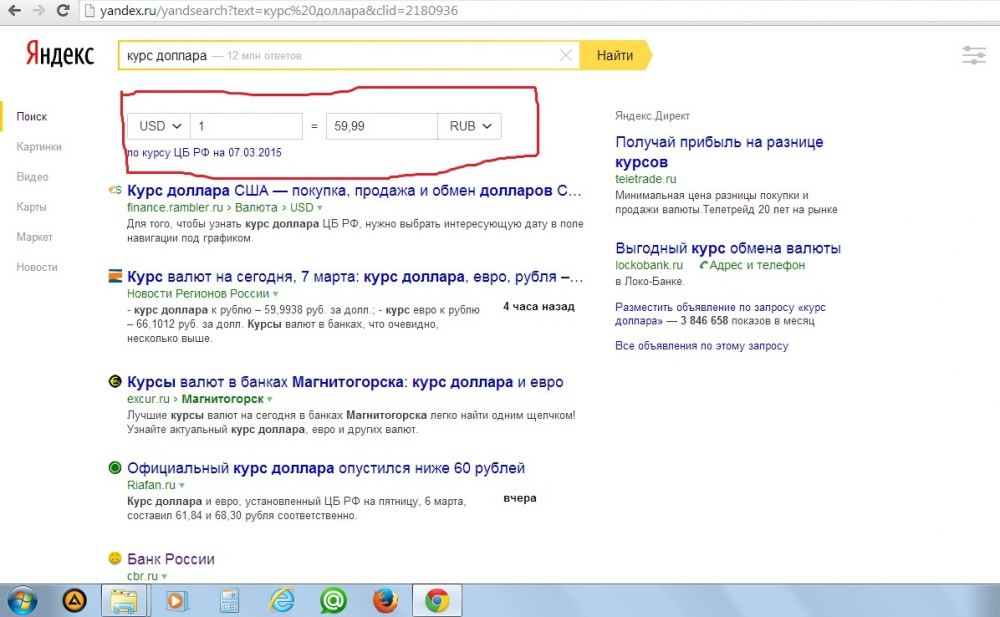Open Получай прибыль на разнице курсов ad
Screen dimensions: 1000x617
[x=719, y=151]
